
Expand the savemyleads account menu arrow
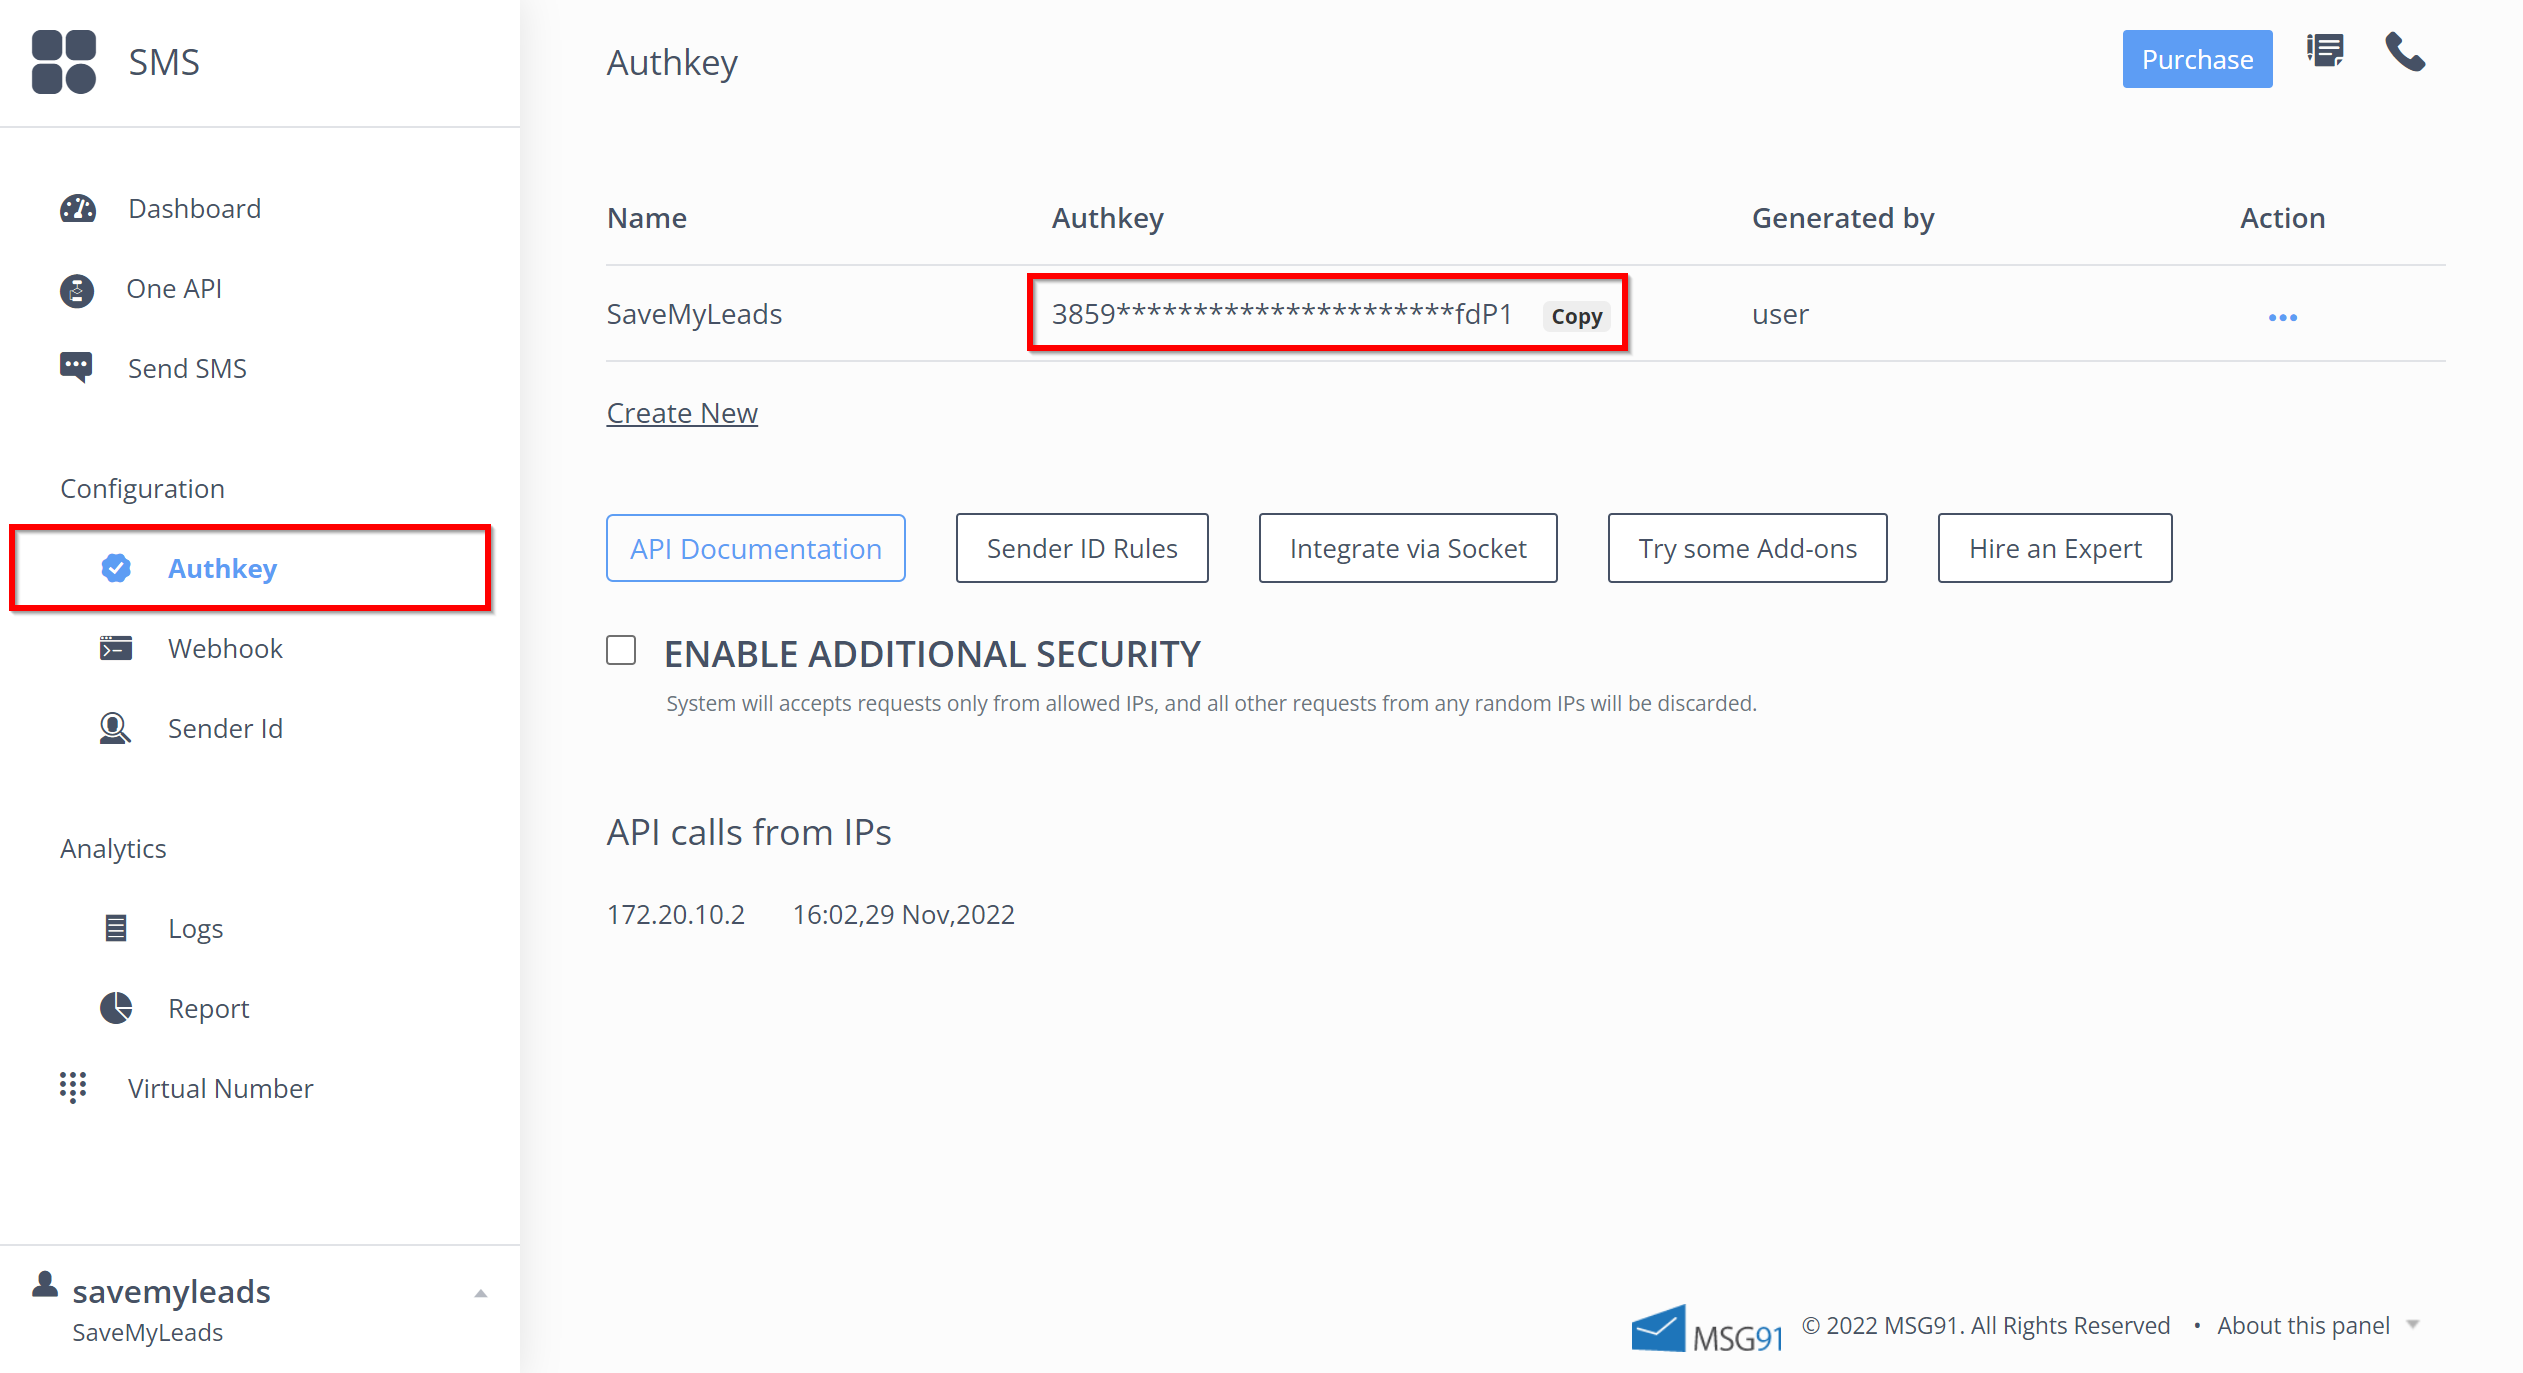point(481,1293)
